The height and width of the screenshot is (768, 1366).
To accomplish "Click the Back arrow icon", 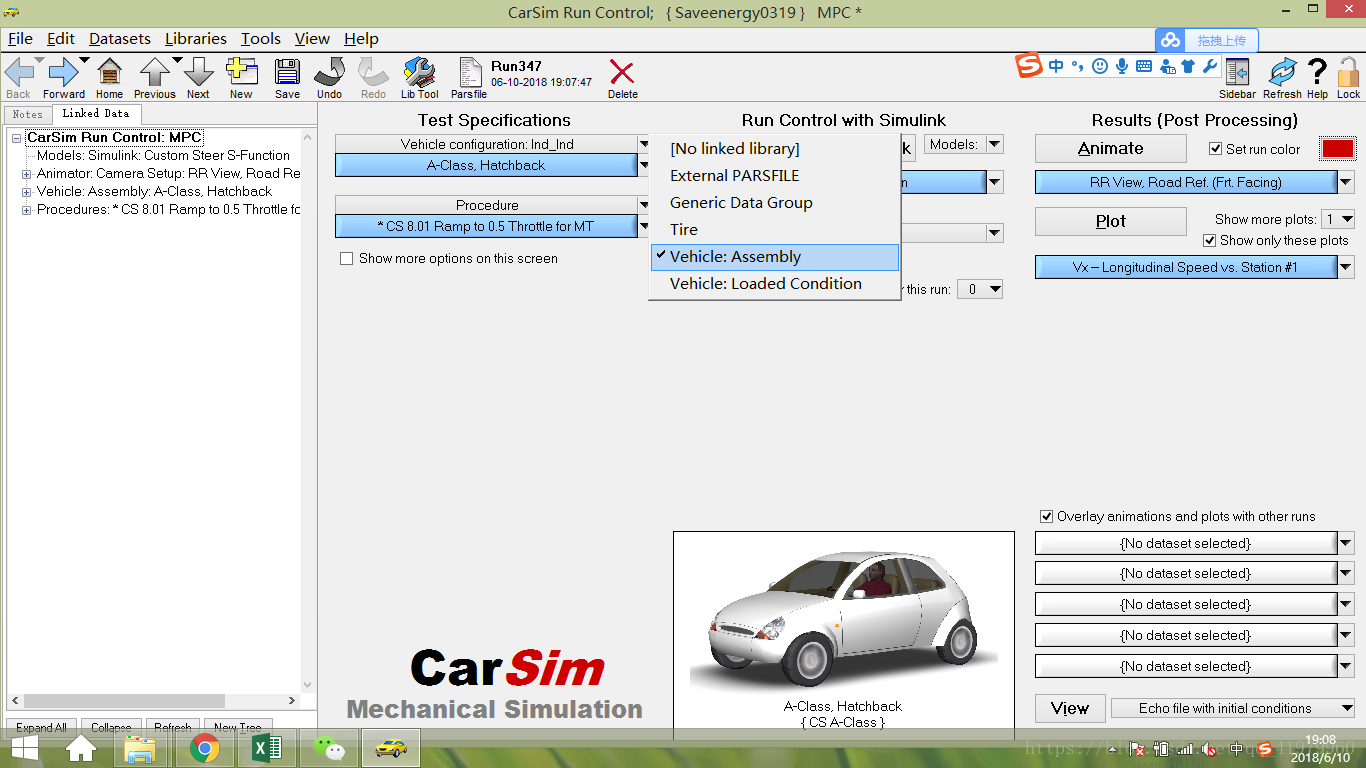I will (19, 72).
